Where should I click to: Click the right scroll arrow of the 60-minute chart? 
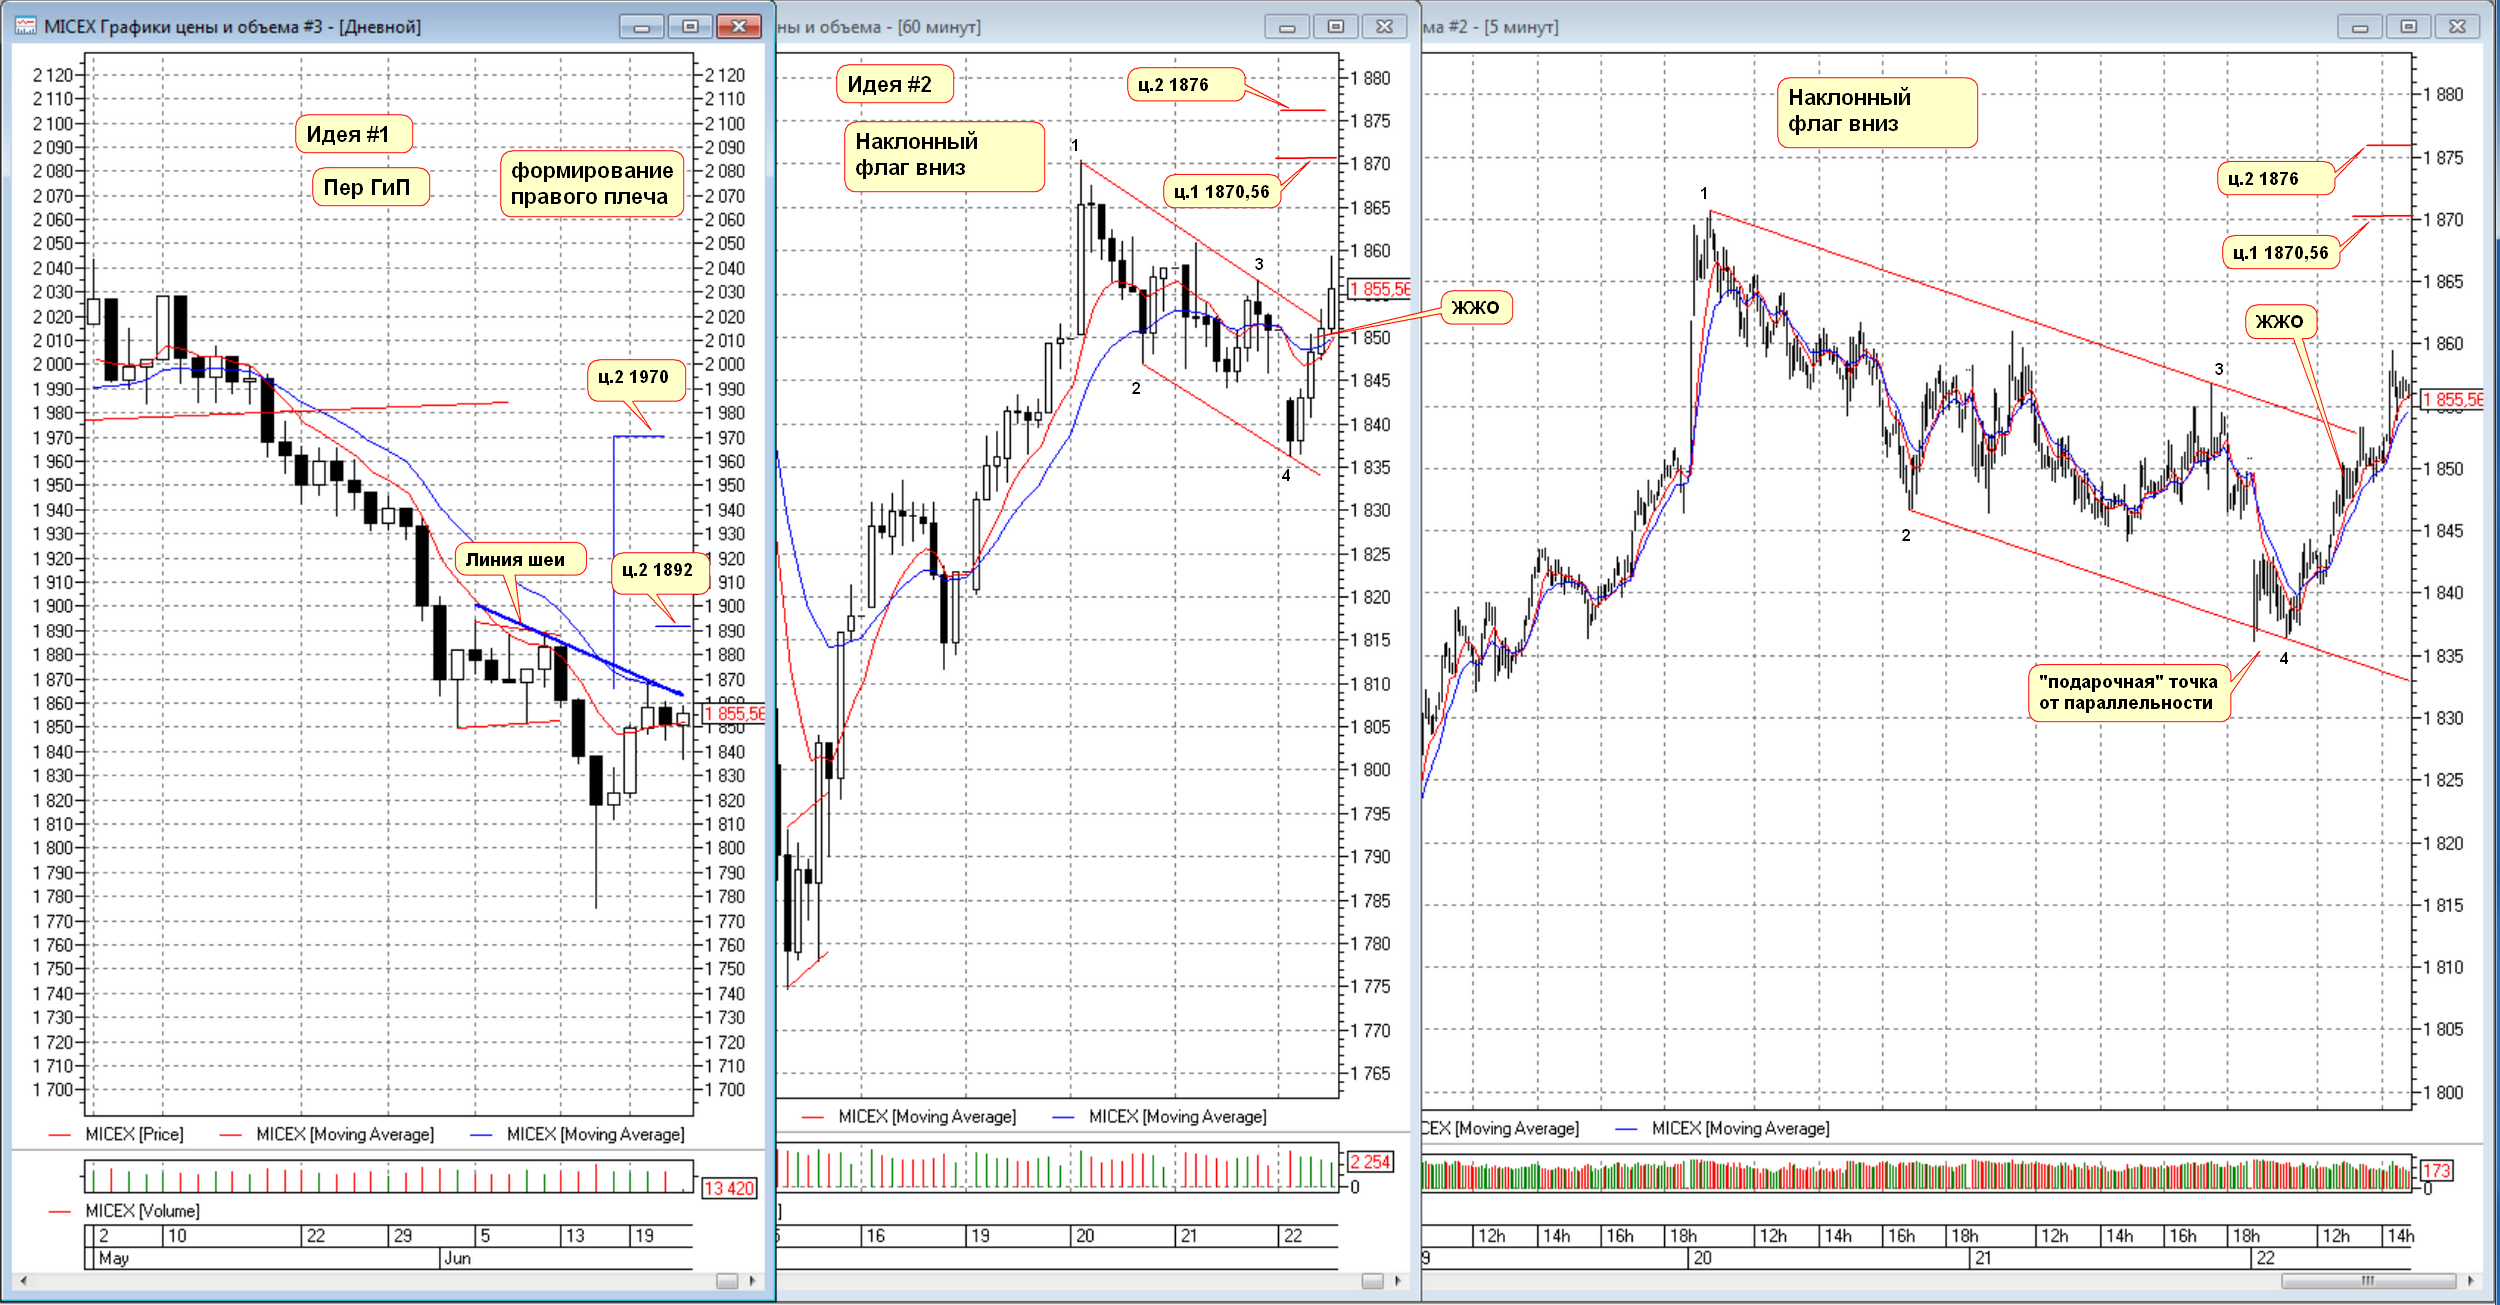click(x=1398, y=1280)
